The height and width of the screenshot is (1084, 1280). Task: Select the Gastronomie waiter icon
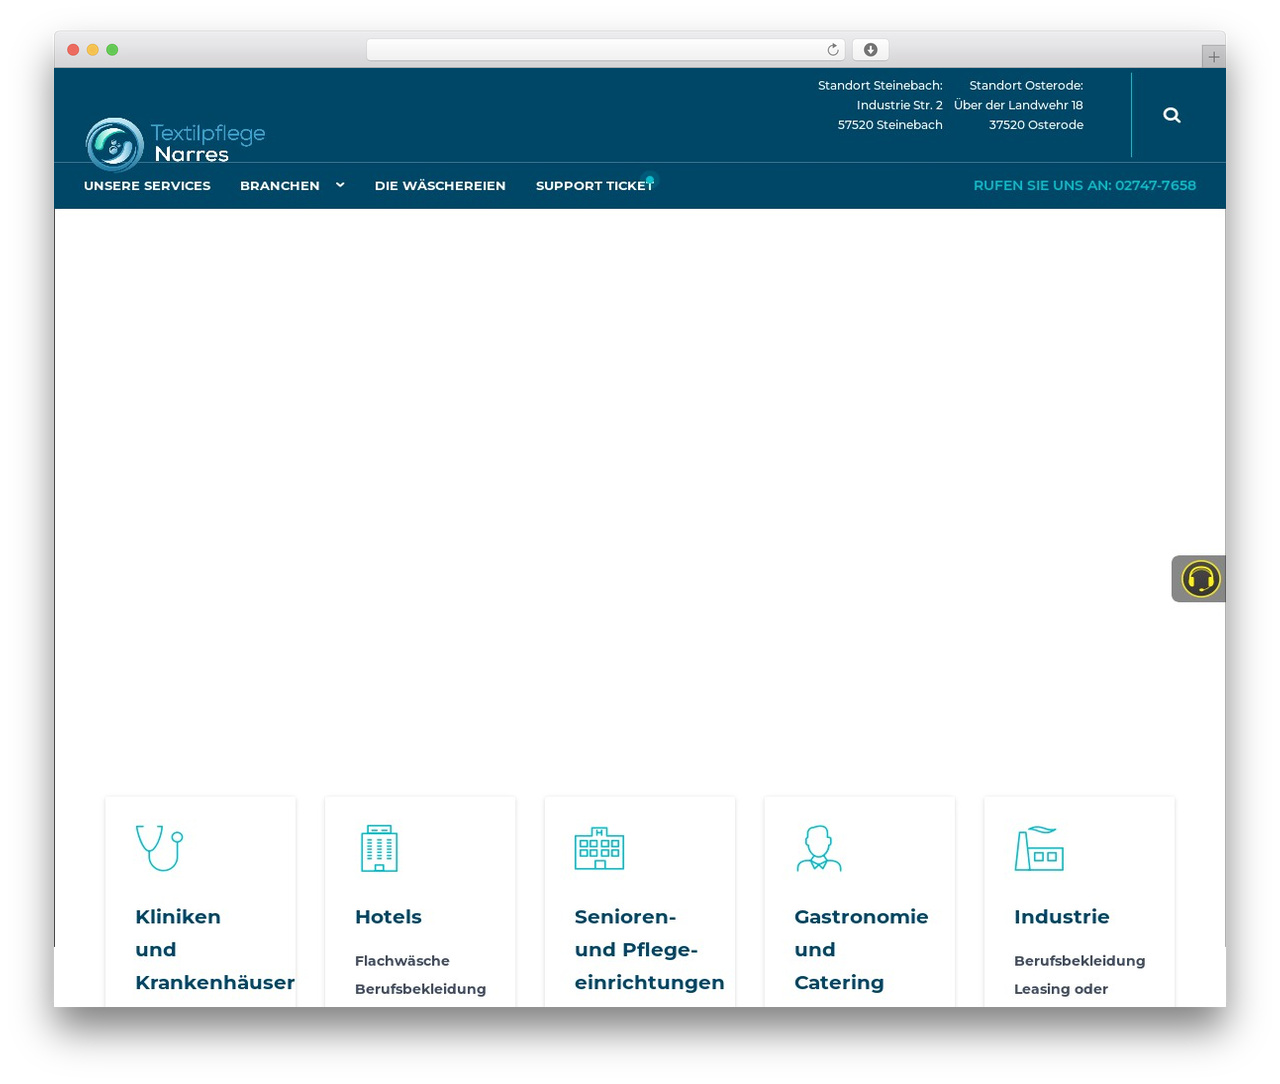tap(819, 848)
